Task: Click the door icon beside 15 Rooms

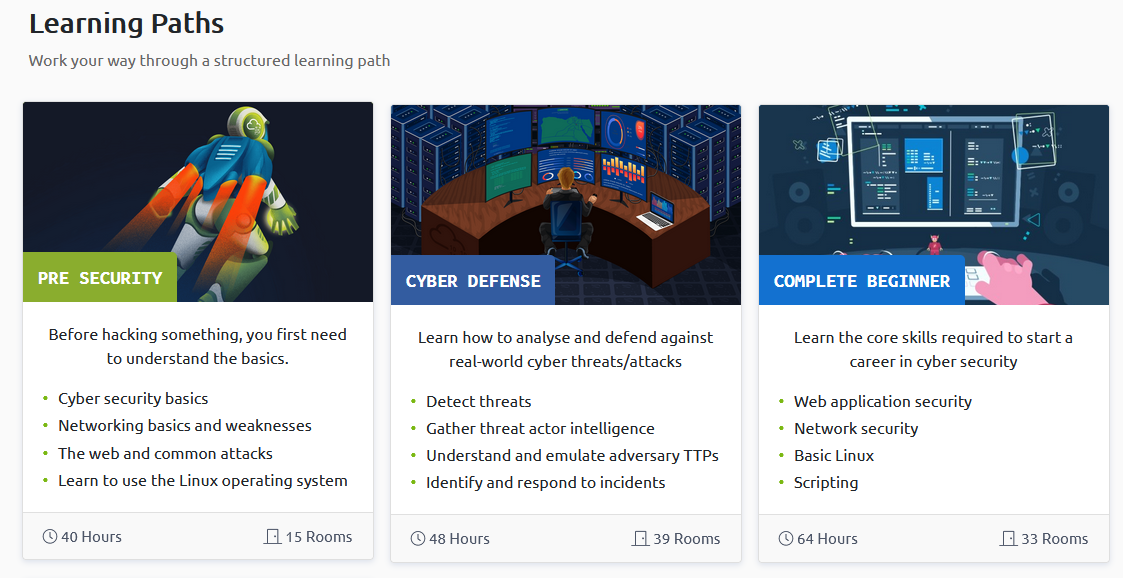Action: (272, 537)
